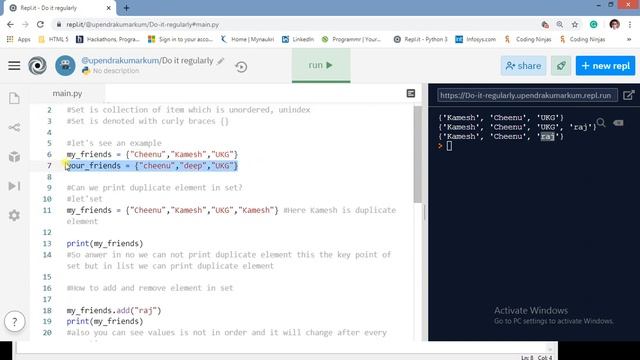Click the browser address bar
The image size is (640, 360).
click(x=294, y=24)
